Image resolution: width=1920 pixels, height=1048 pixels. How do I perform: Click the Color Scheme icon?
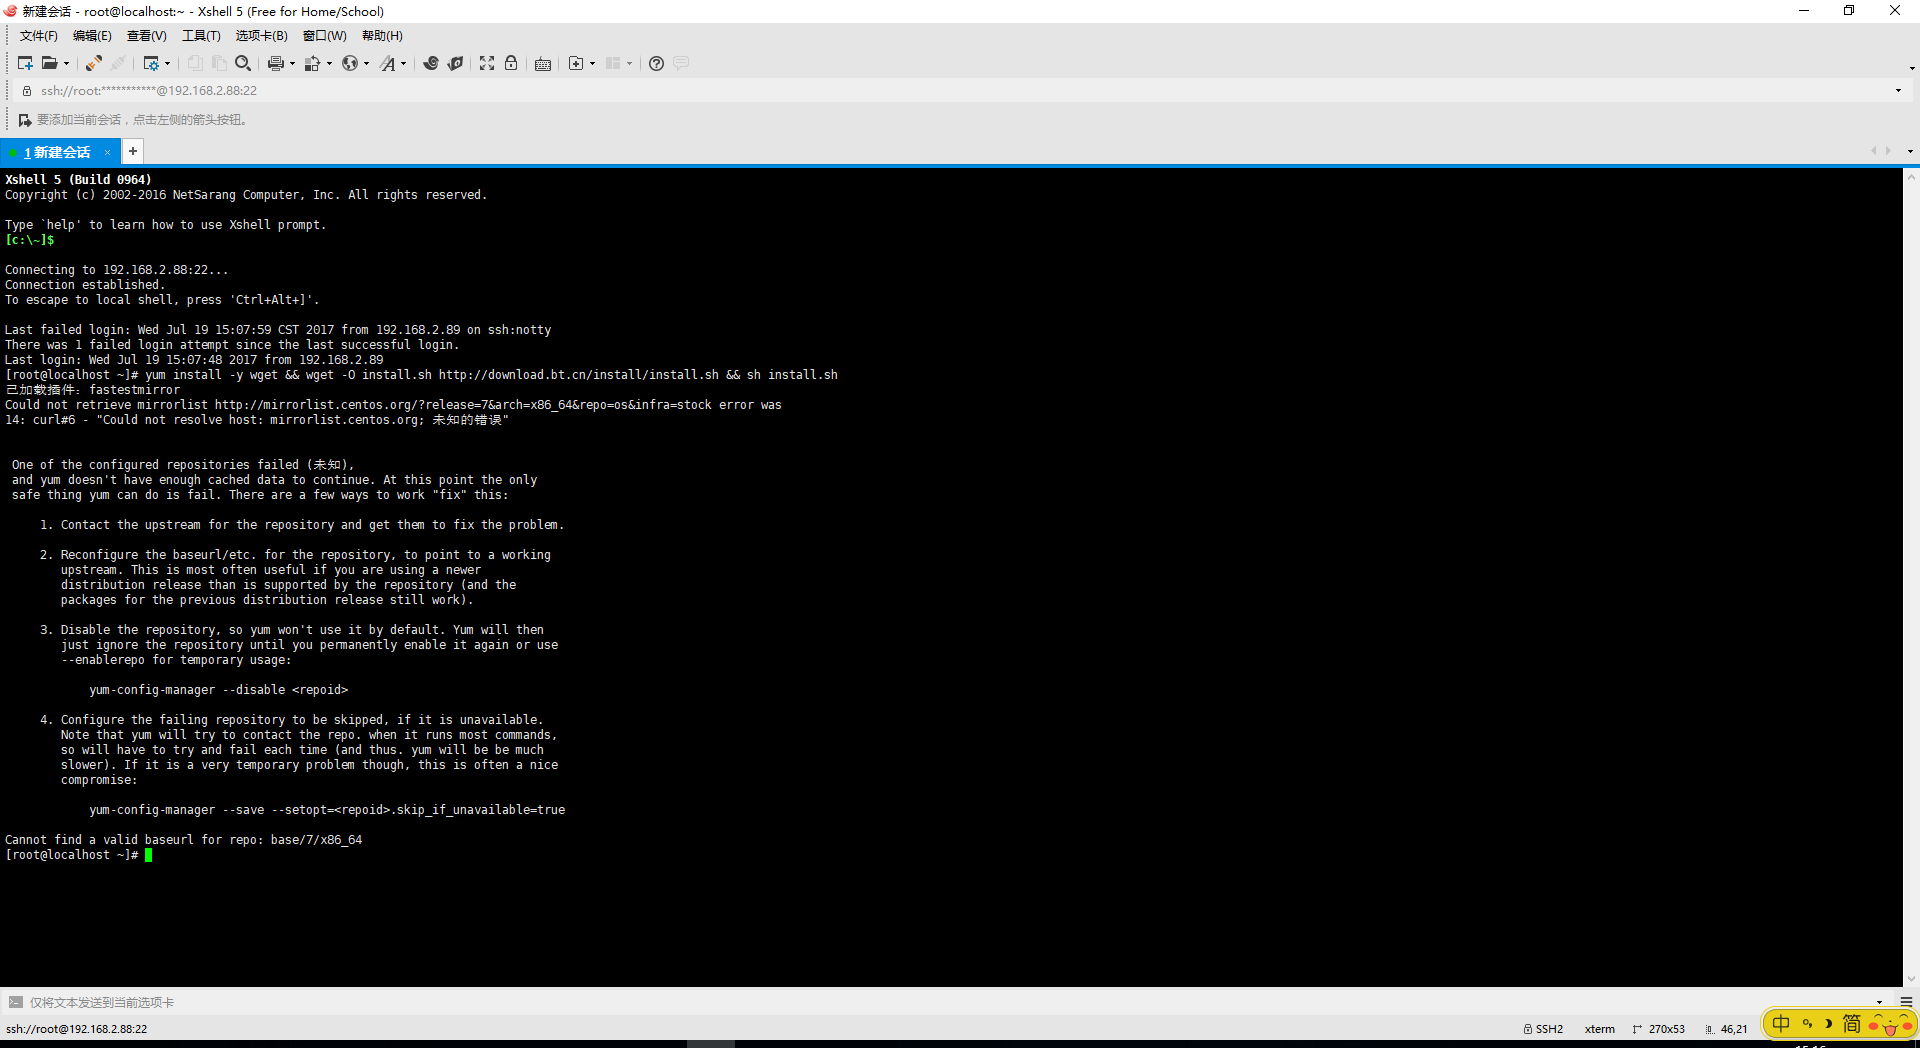pos(312,63)
